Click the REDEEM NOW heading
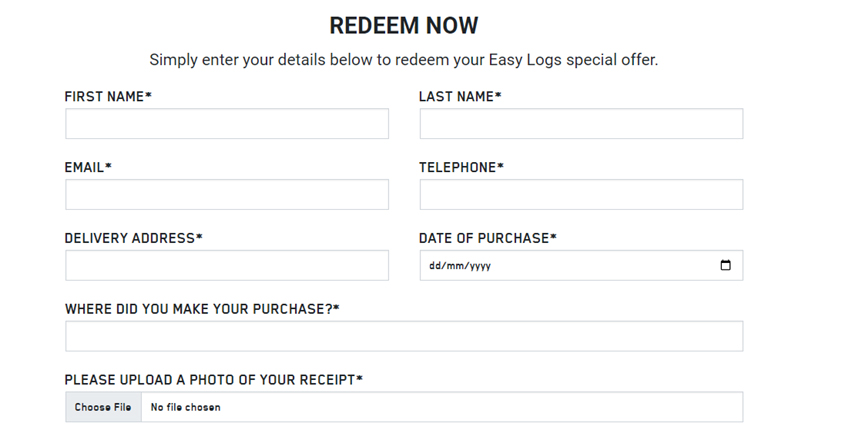Image resolution: width=842 pixels, height=438 pixels. pyautogui.click(x=404, y=25)
